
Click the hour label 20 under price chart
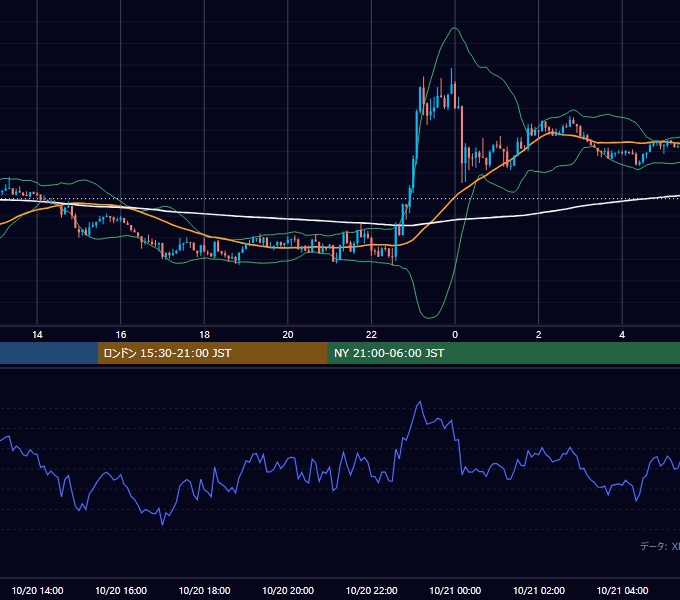point(288,335)
